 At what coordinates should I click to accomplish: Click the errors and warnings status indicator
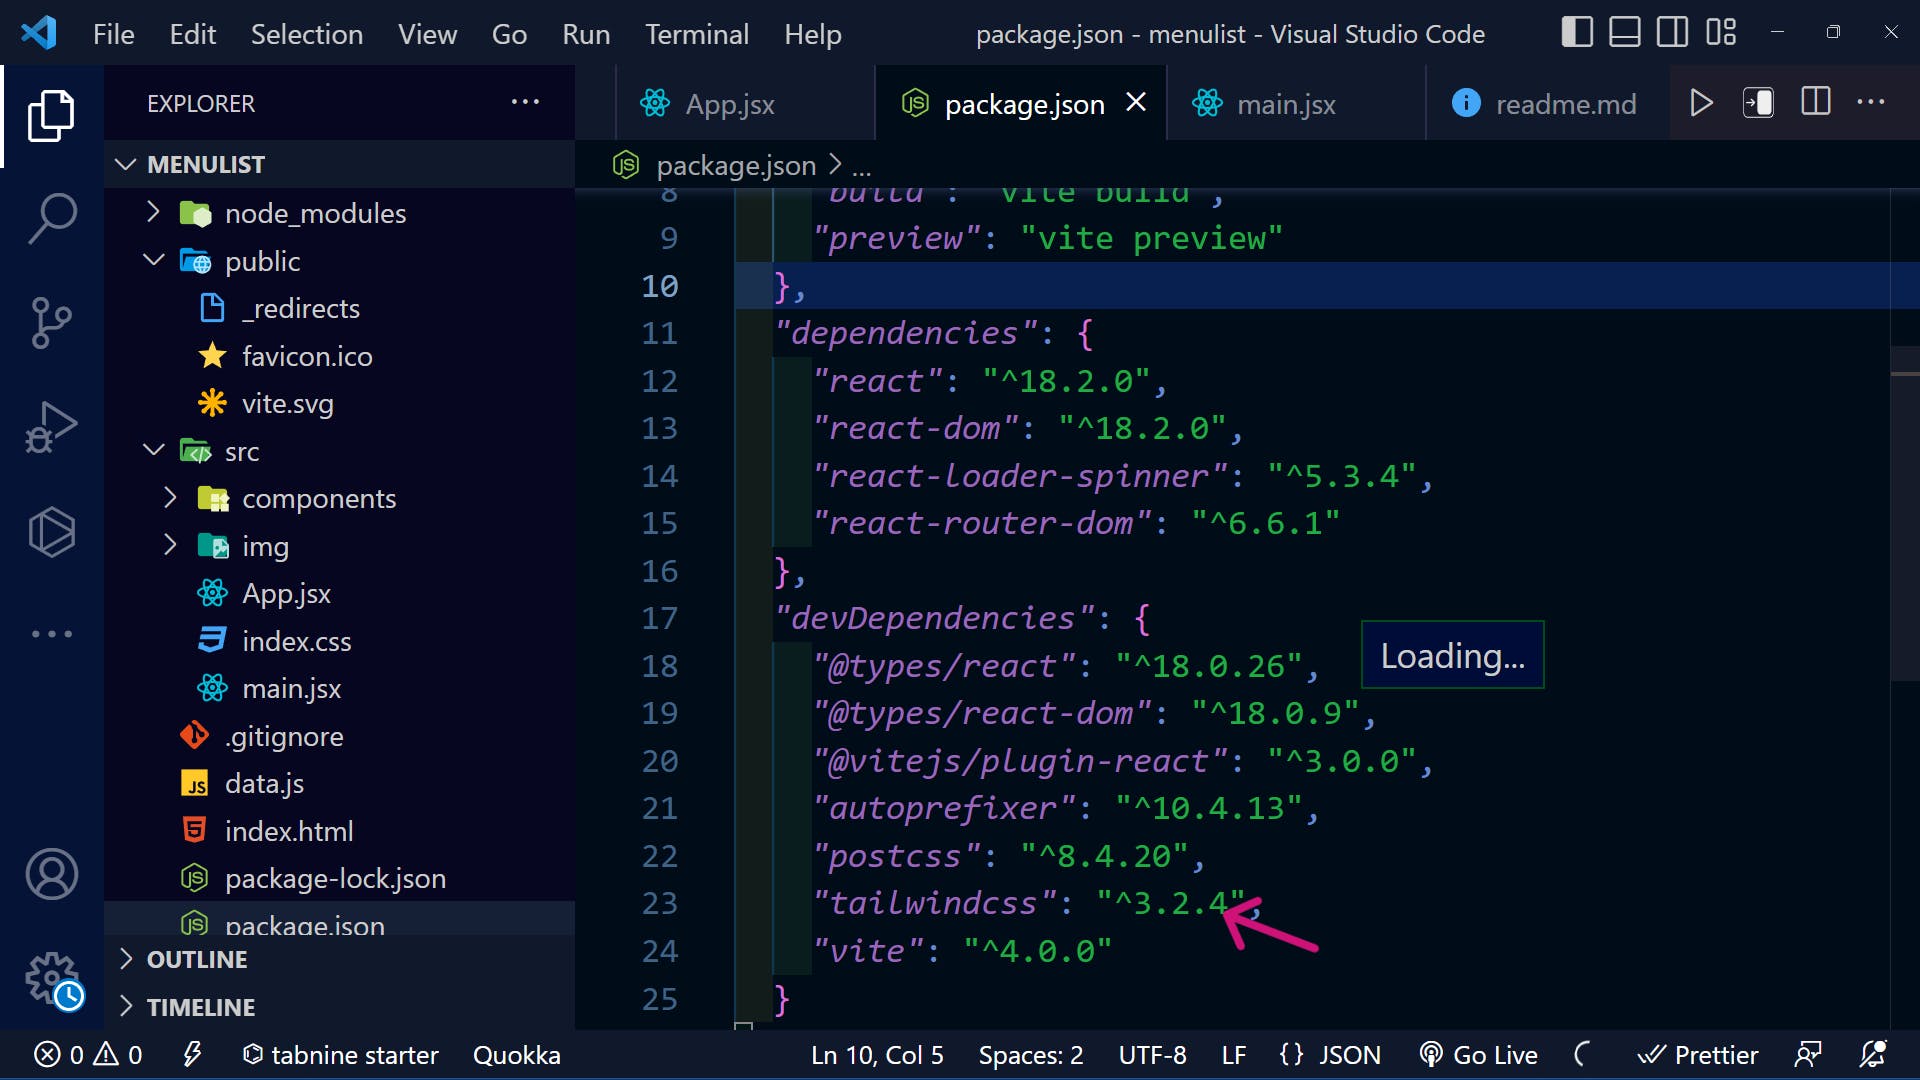point(85,1054)
